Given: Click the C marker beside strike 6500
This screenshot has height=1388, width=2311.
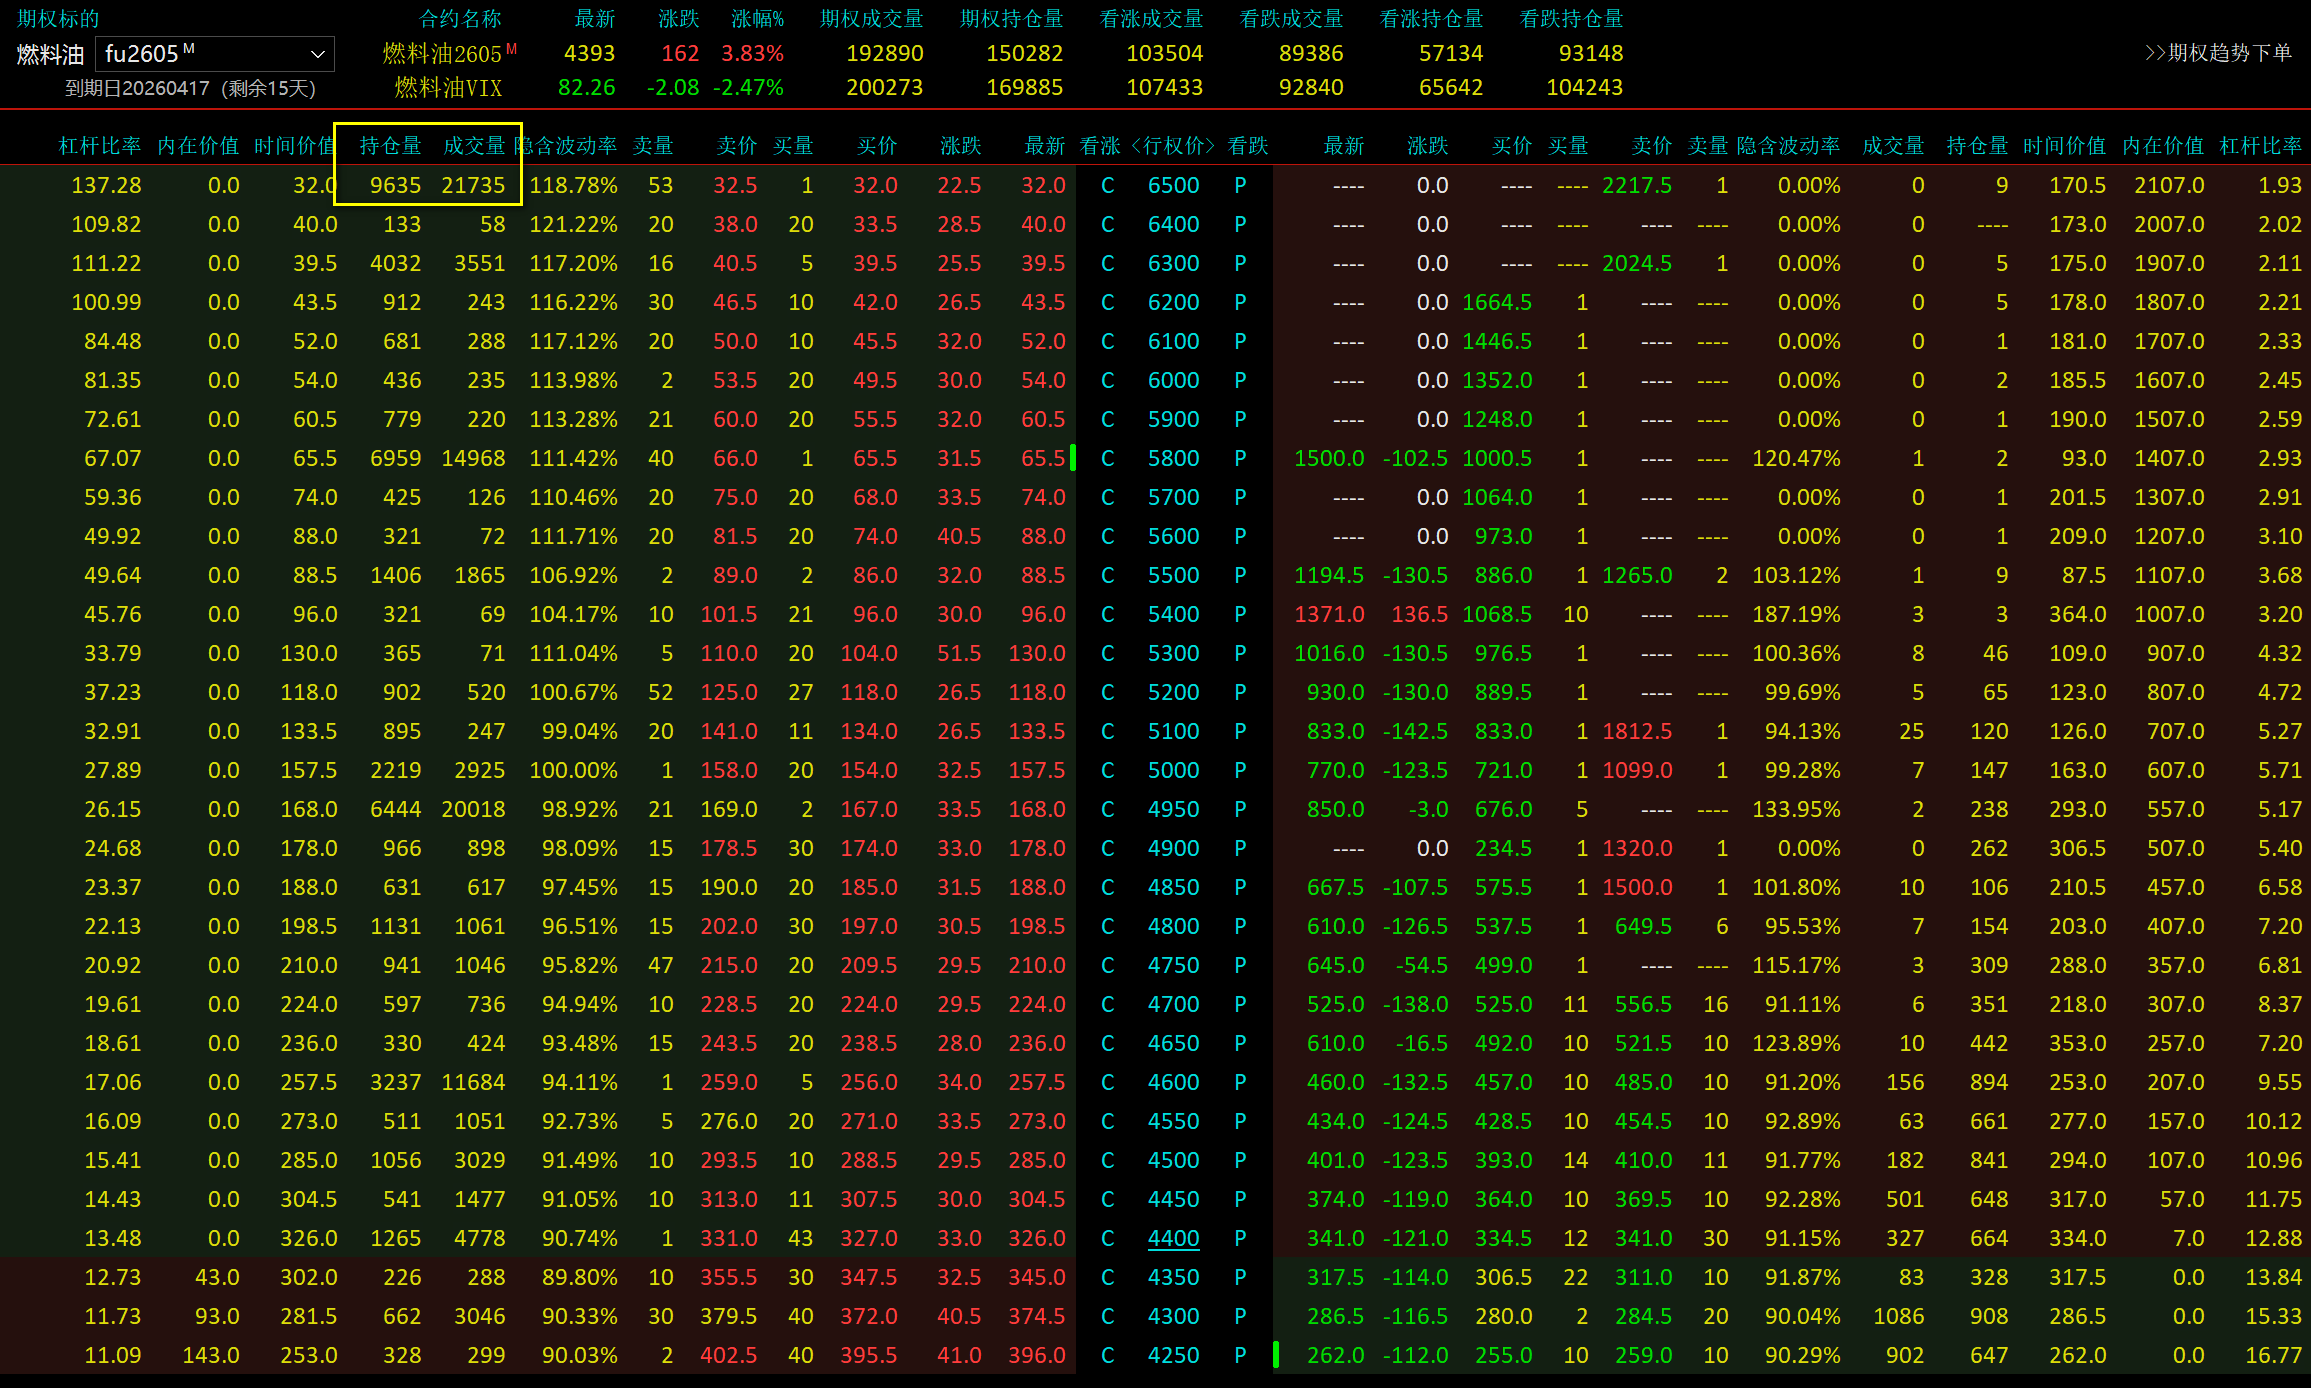Looking at the screenshot, I should pyautogui.click(x=1107, y=185).
